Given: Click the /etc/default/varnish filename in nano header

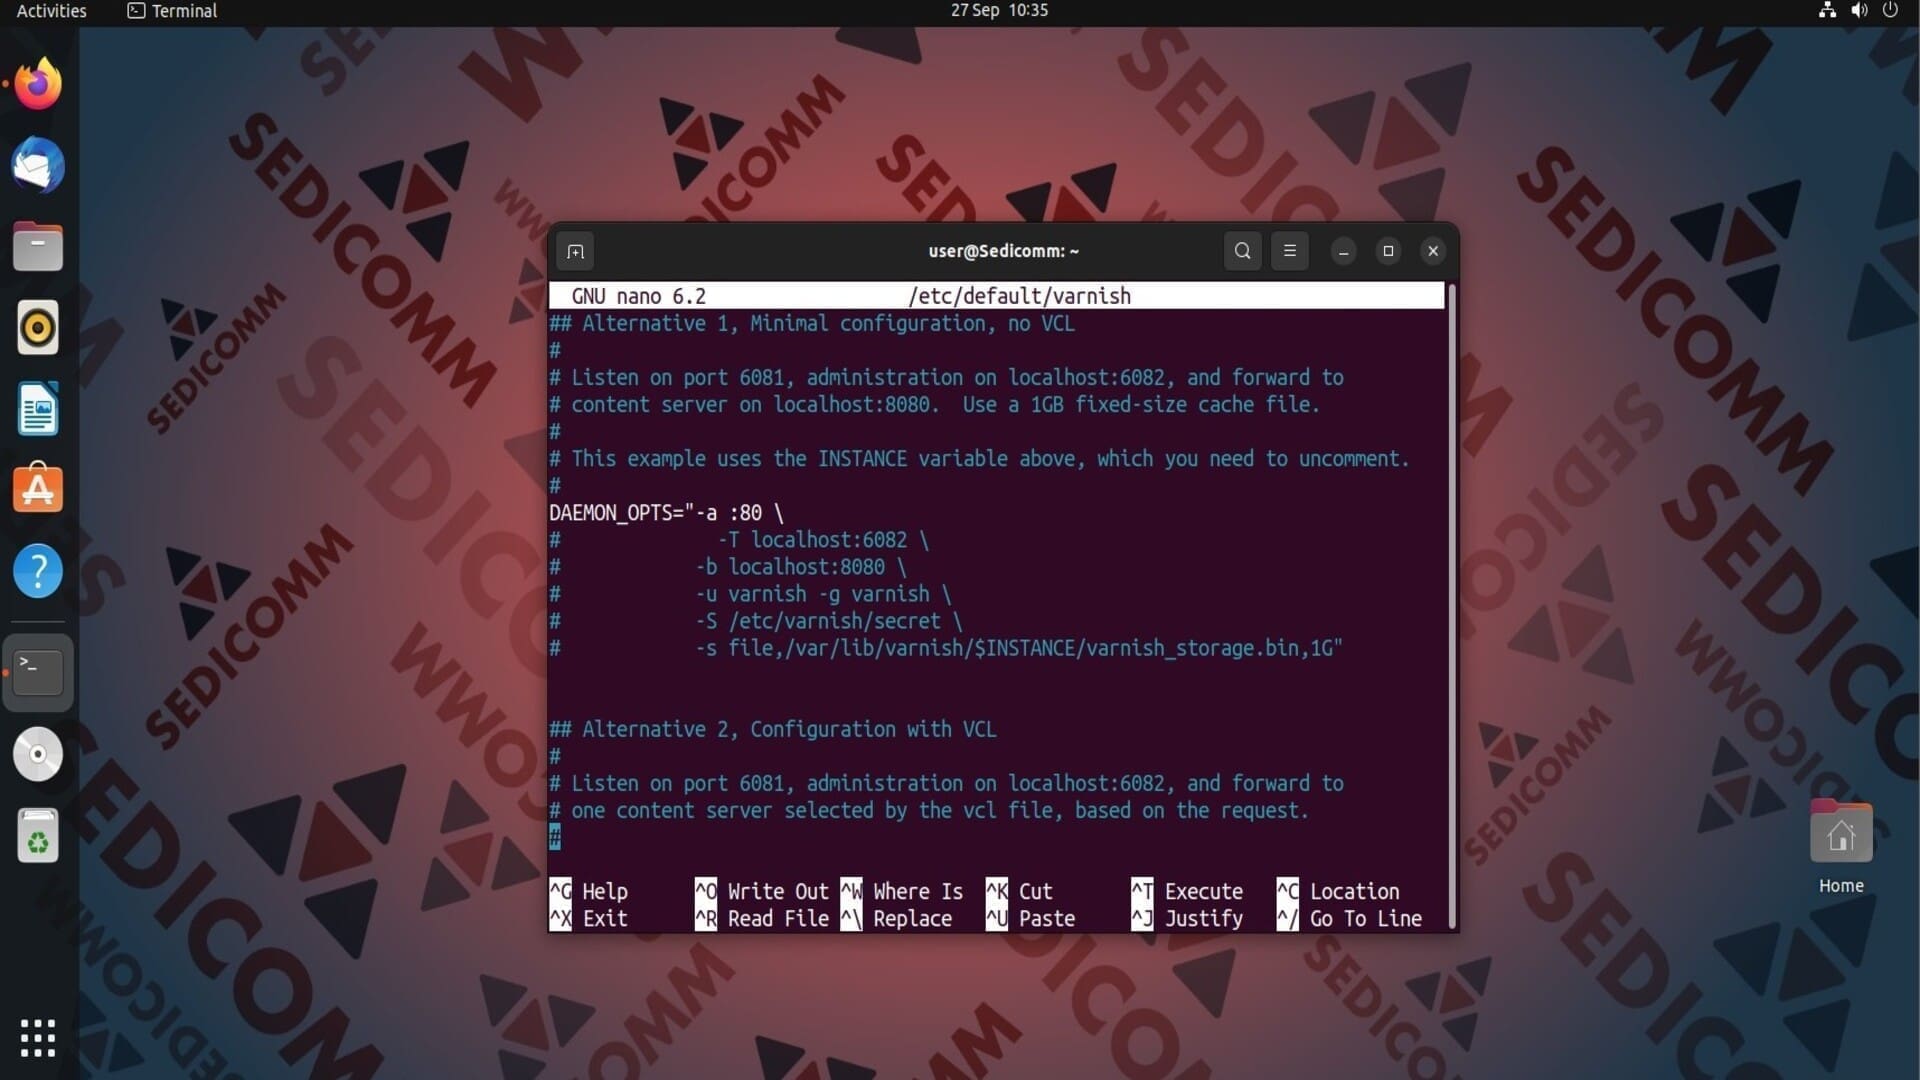Looking at the screenshot, I should pyautogui.click(x=1019, y=296).
